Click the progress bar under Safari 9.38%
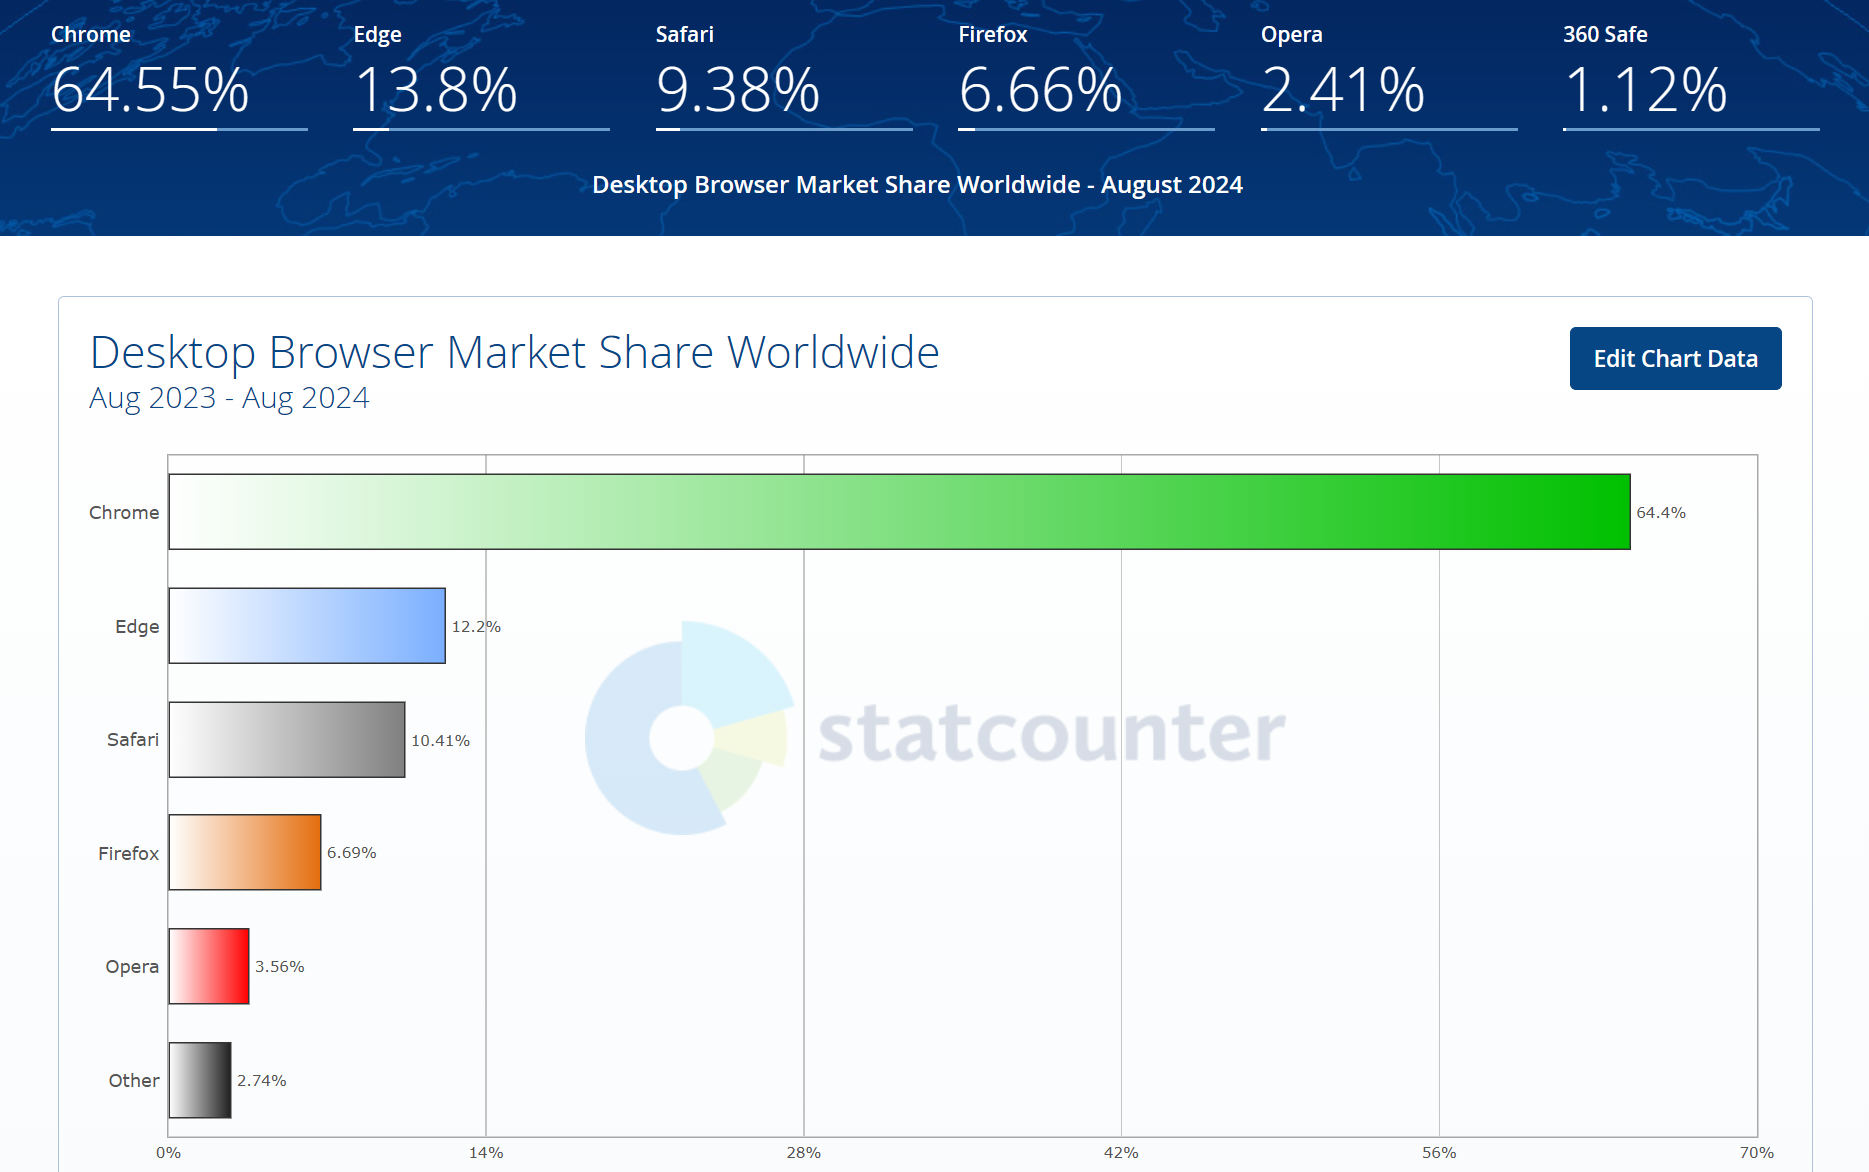Screen dimensions: 1869x1172 click(x=784, y=129)
